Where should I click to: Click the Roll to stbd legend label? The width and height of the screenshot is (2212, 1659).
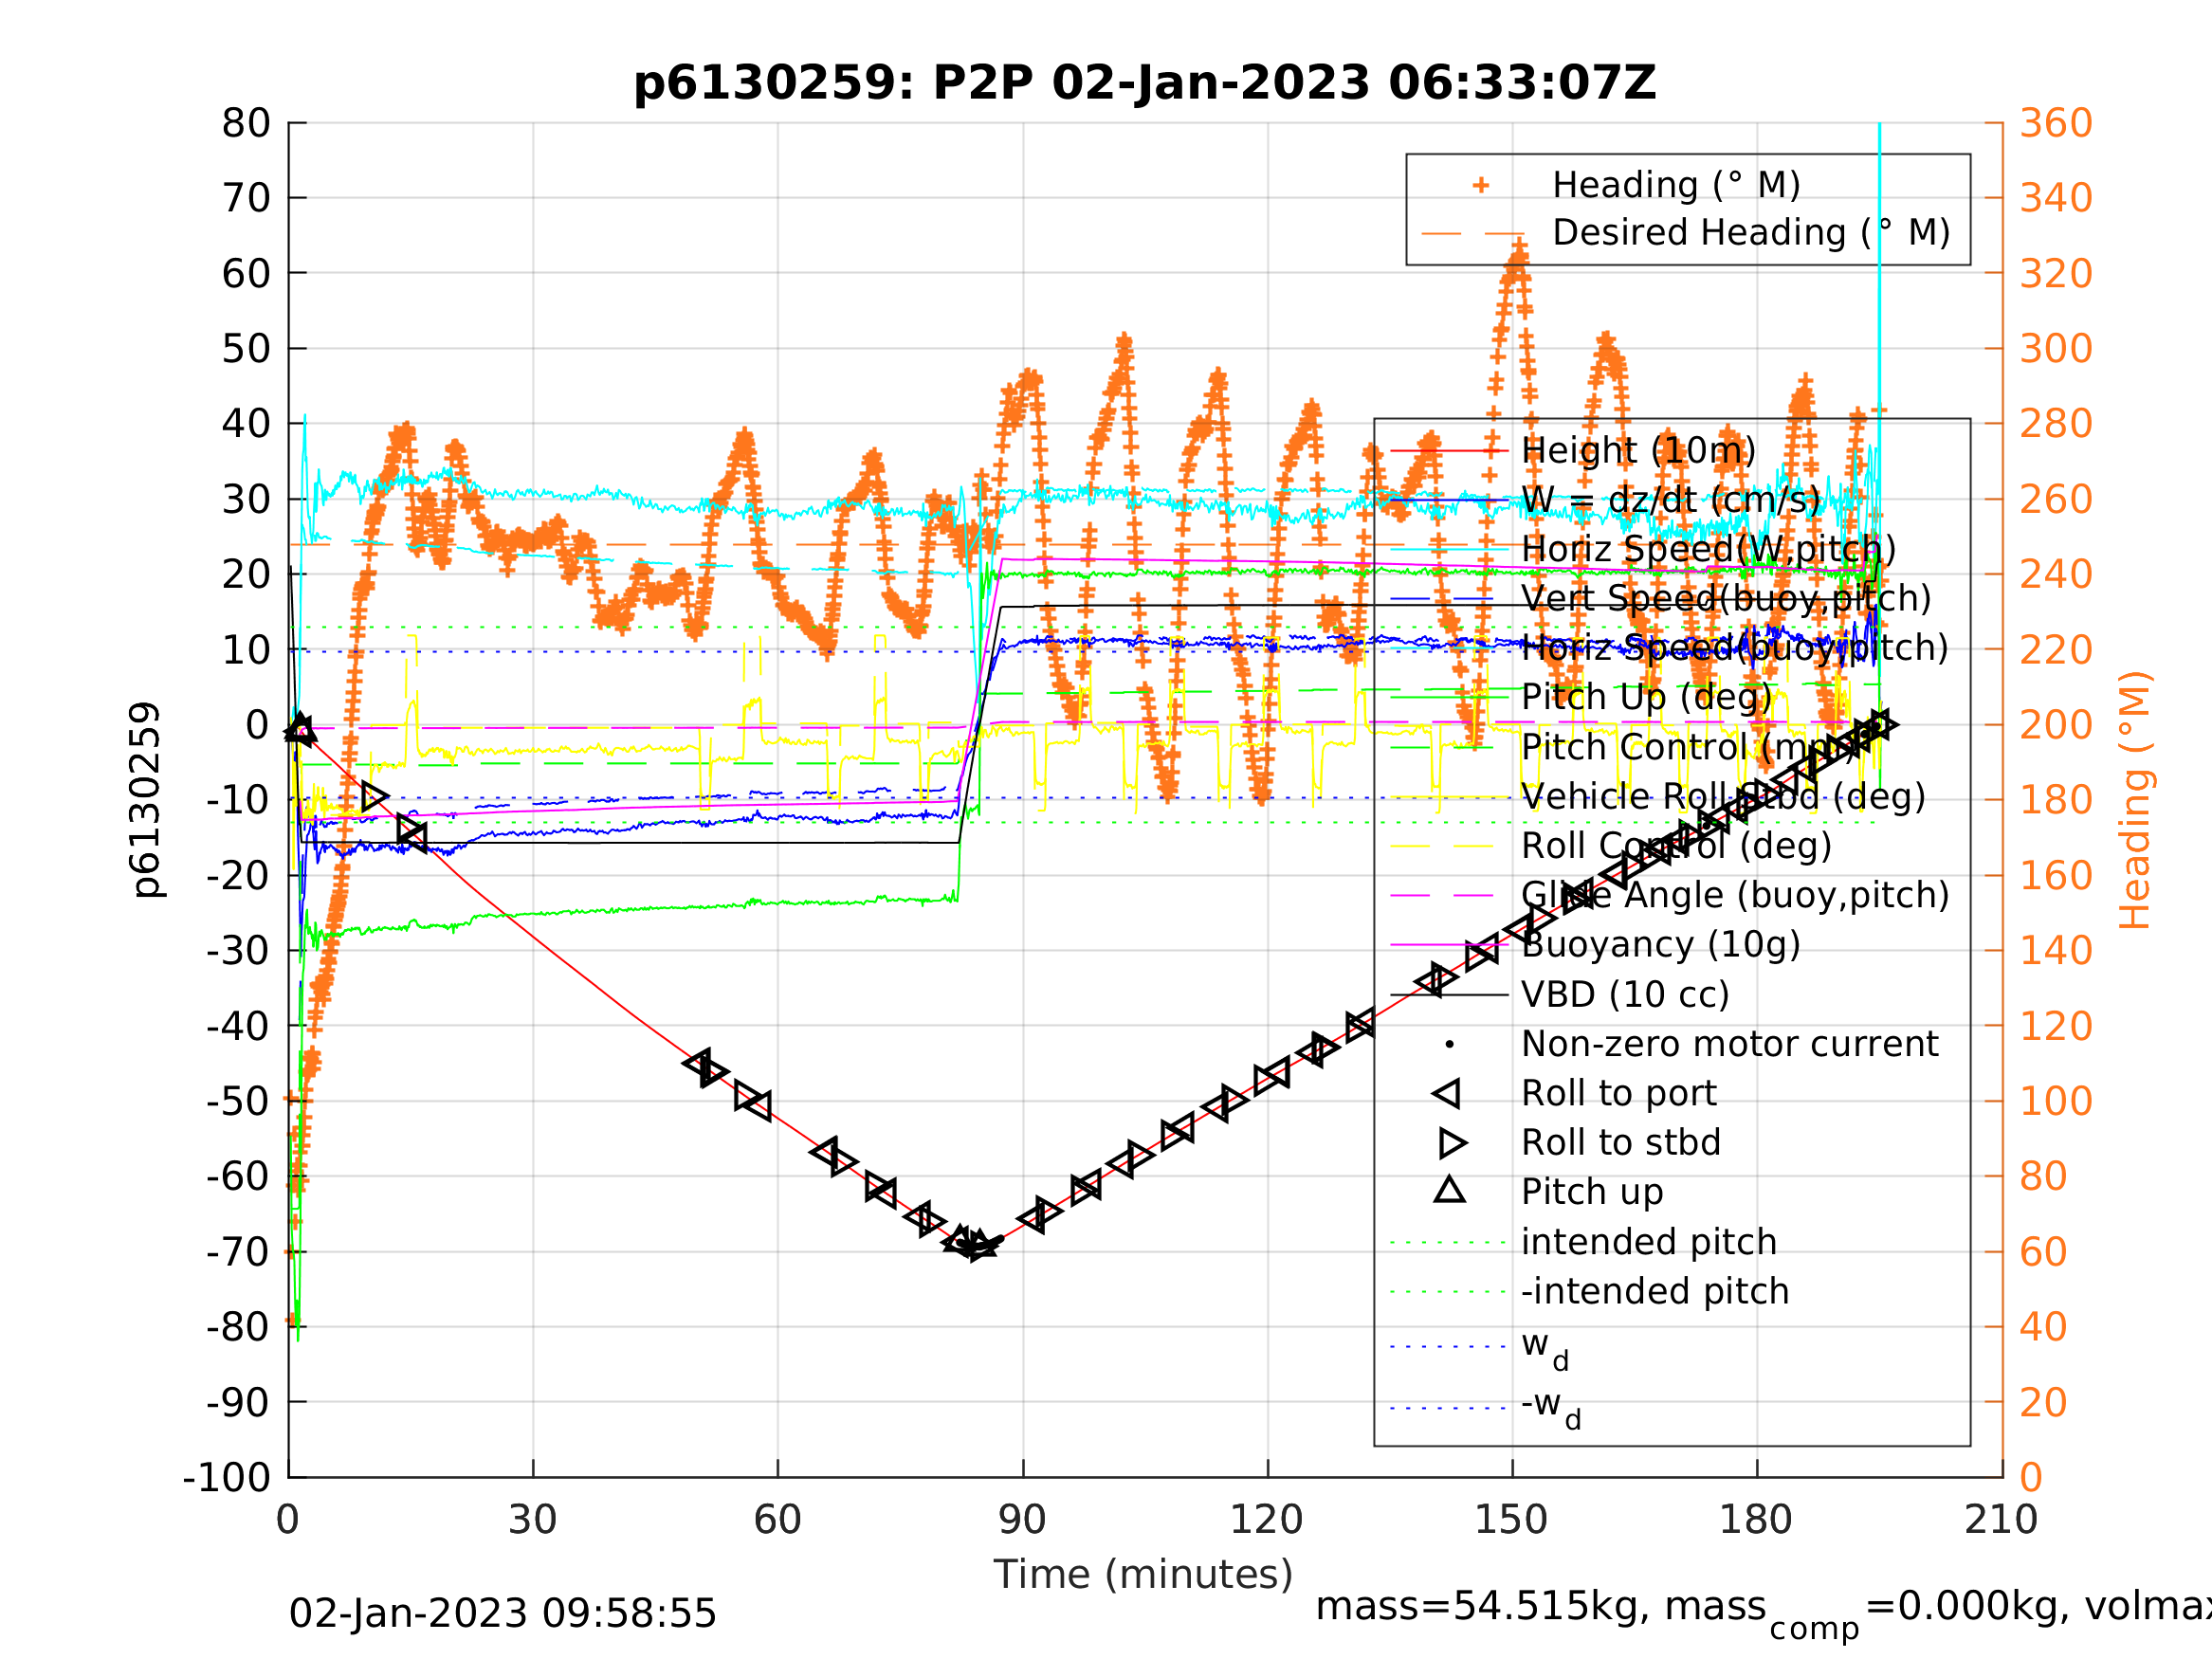pyautogui.click(x=1621, y=1143)
